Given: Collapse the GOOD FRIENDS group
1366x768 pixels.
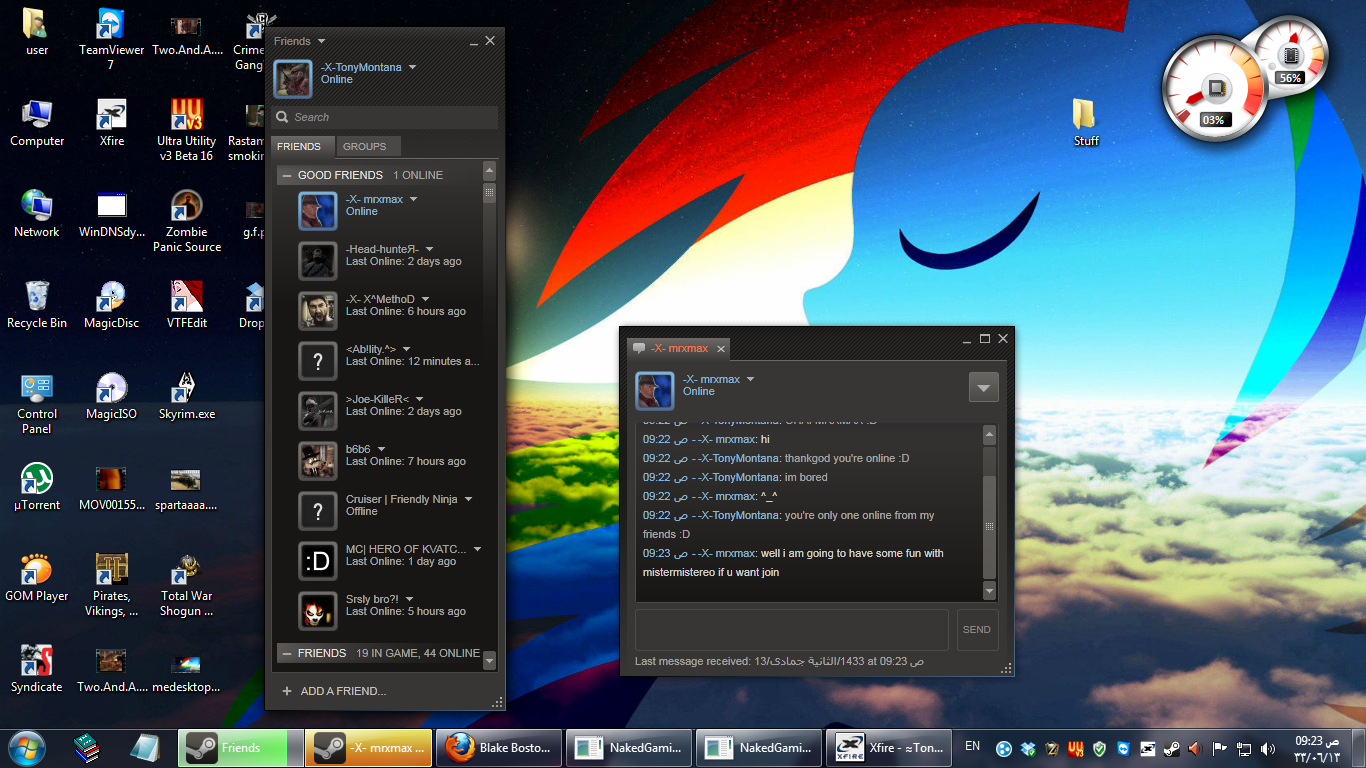Looking at the screenshot, I should tap(287, 175).
